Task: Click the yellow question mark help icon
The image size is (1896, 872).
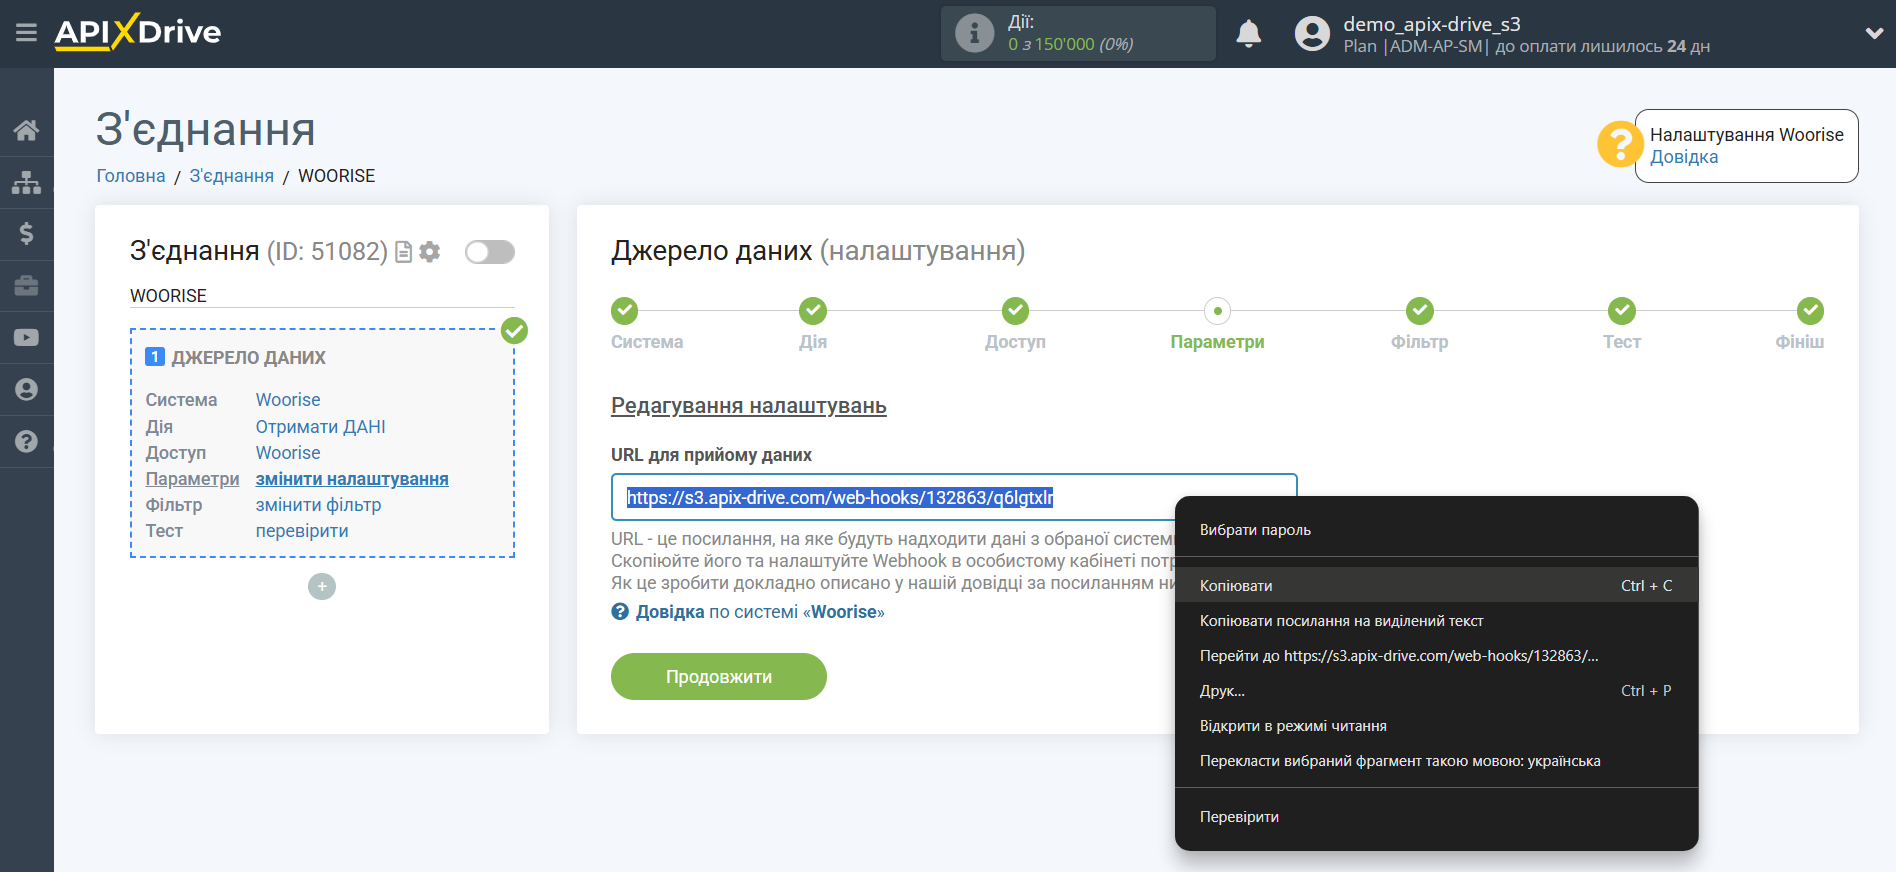Action: click(x=1619, y=144)
